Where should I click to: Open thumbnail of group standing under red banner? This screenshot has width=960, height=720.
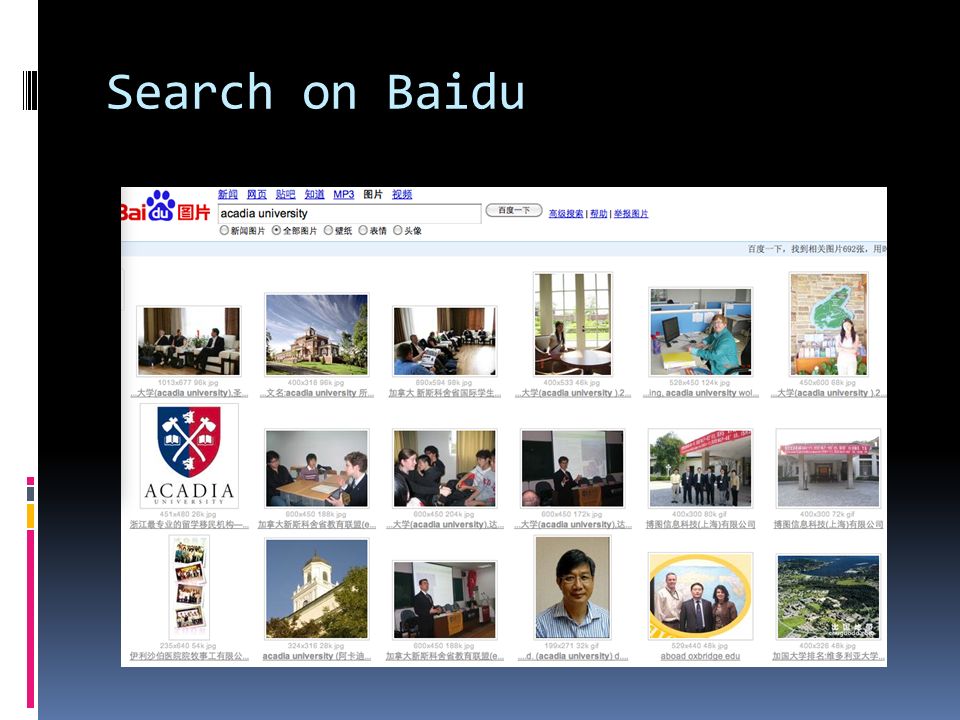tap(700, 468)
